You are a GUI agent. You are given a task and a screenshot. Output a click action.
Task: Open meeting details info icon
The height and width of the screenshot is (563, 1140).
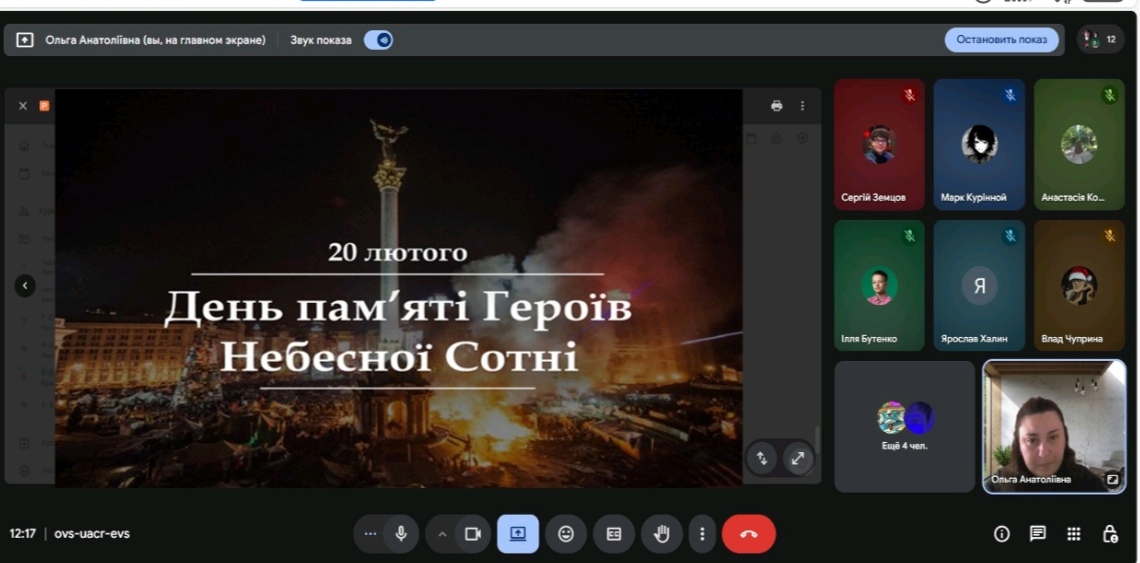(1002, 534)
